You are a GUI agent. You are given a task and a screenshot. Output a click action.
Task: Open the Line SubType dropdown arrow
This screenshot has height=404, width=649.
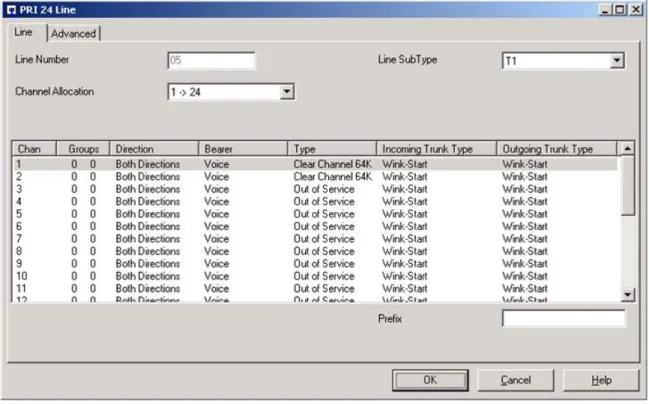click(617, 61)
